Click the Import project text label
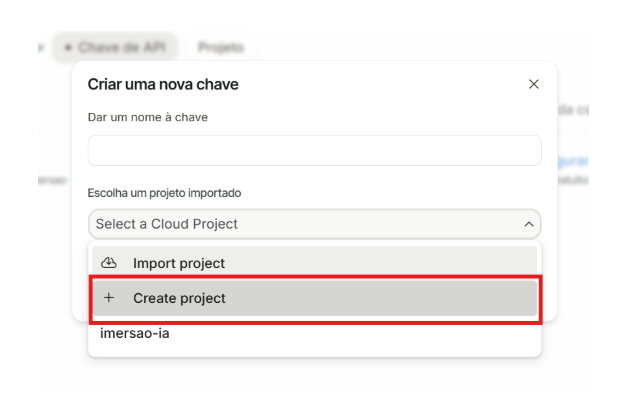The height and width of the screenshot is (412, 638). [x=179, y=263]
